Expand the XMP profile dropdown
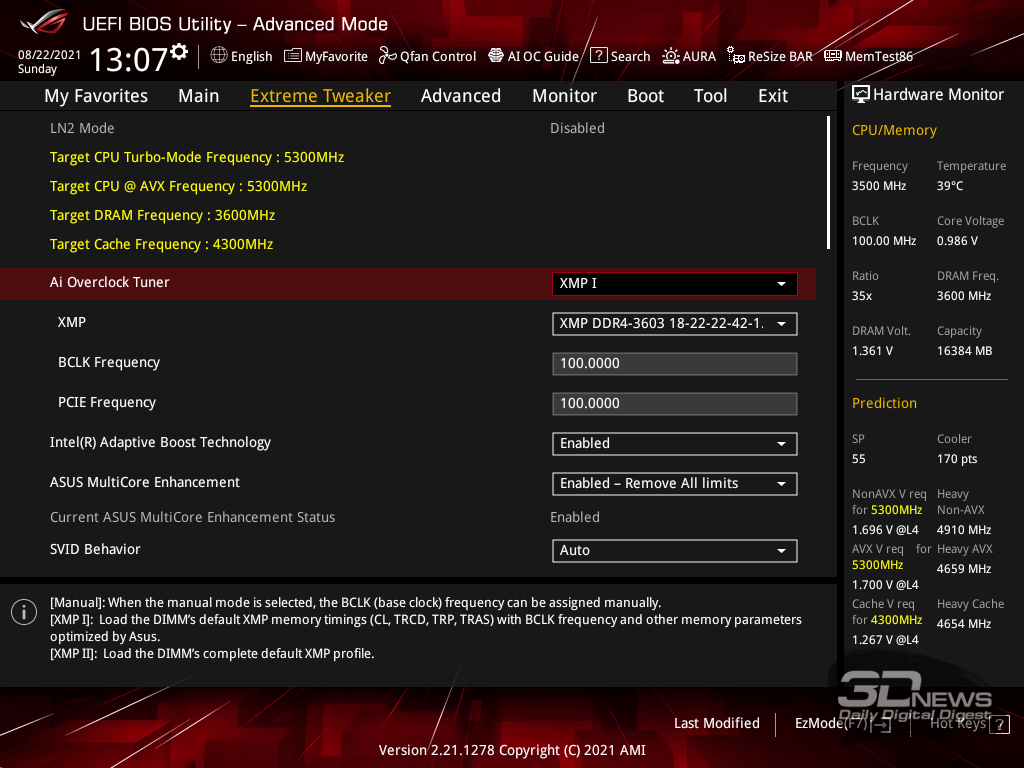This screenshot has height=768, width=1024. 675,323
